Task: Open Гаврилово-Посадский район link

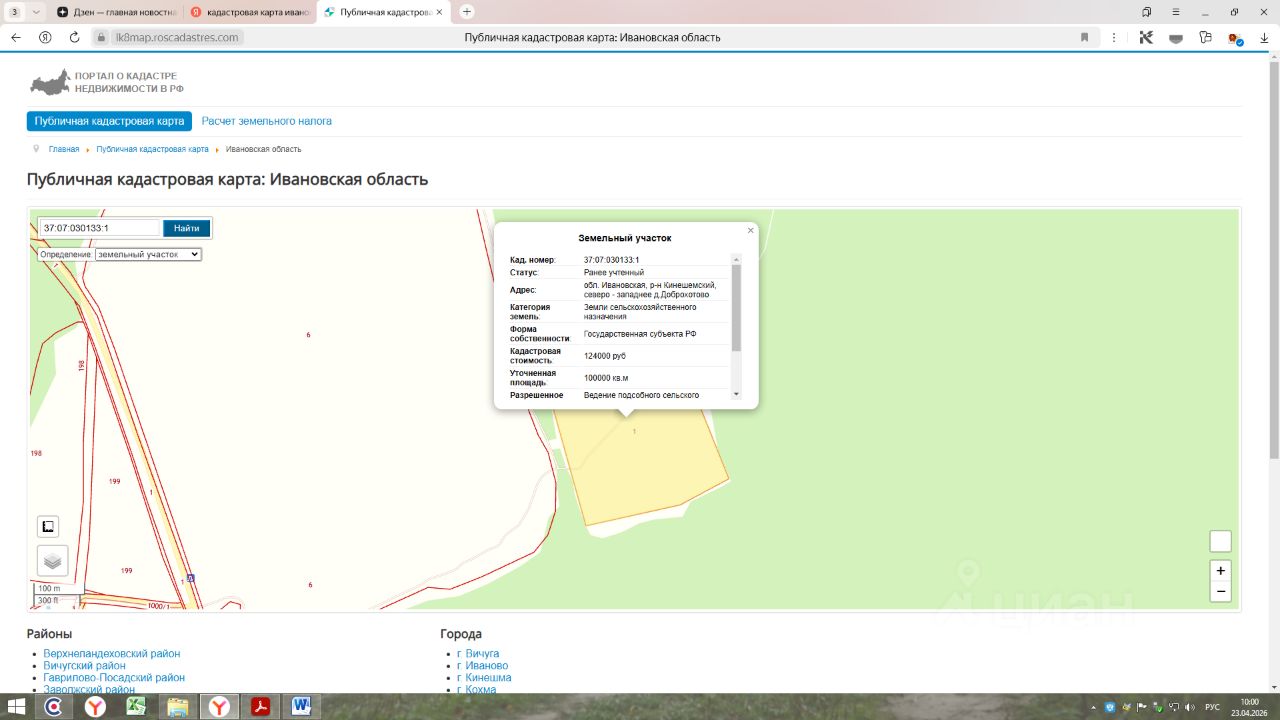Action: tap(114, 678)
